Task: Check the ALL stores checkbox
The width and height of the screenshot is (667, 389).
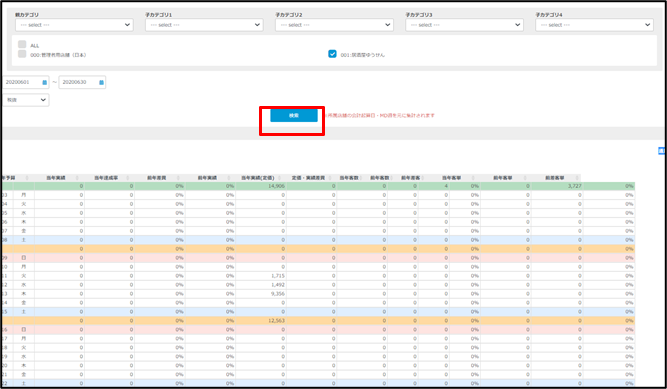Action: click(x=22, y=44)
